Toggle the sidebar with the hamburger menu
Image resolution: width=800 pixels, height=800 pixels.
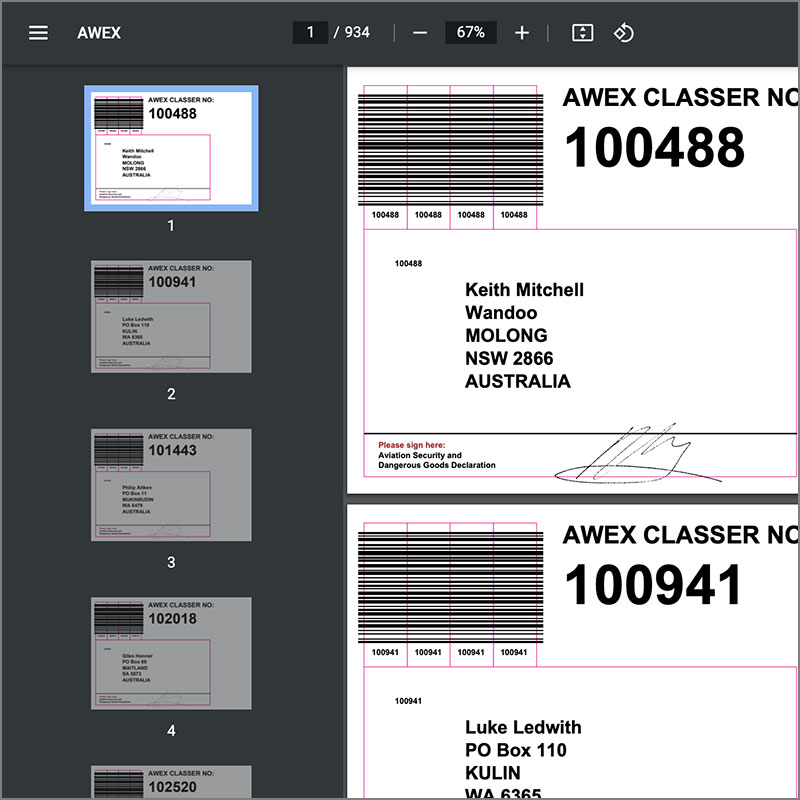[x=38, y=33]
